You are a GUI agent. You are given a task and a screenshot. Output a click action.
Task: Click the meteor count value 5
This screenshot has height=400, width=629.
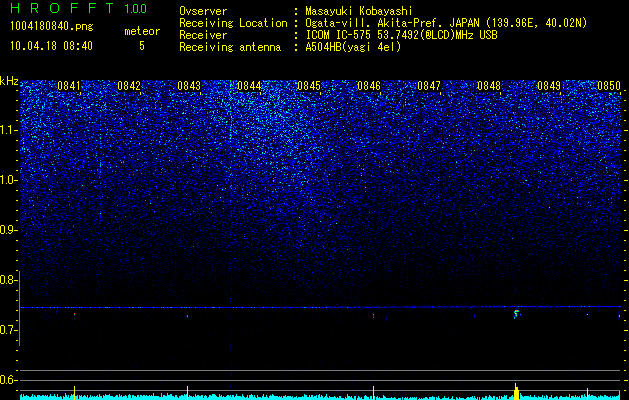142,46
